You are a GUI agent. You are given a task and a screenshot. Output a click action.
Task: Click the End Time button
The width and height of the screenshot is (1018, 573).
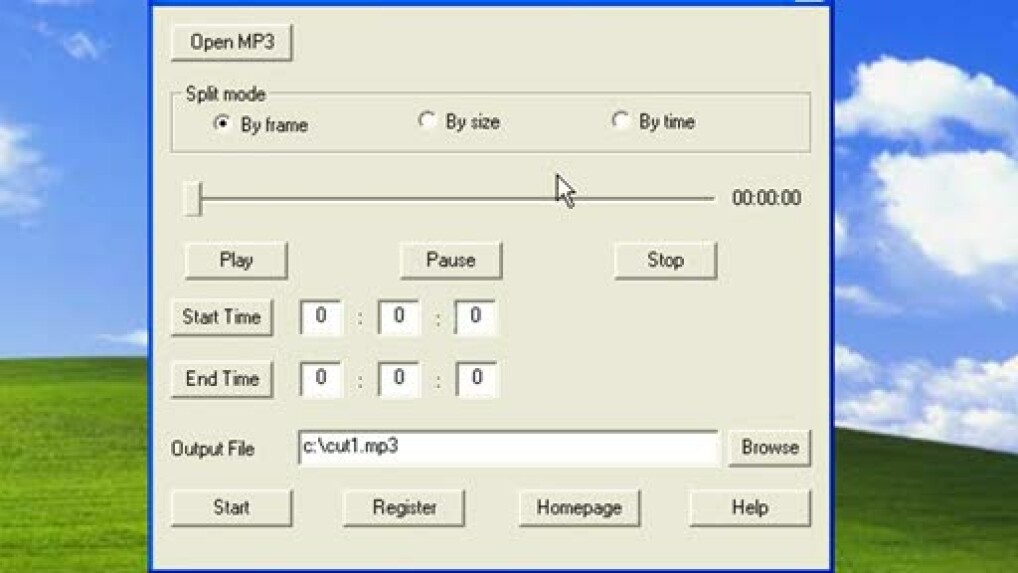click(x=221, y=379)
